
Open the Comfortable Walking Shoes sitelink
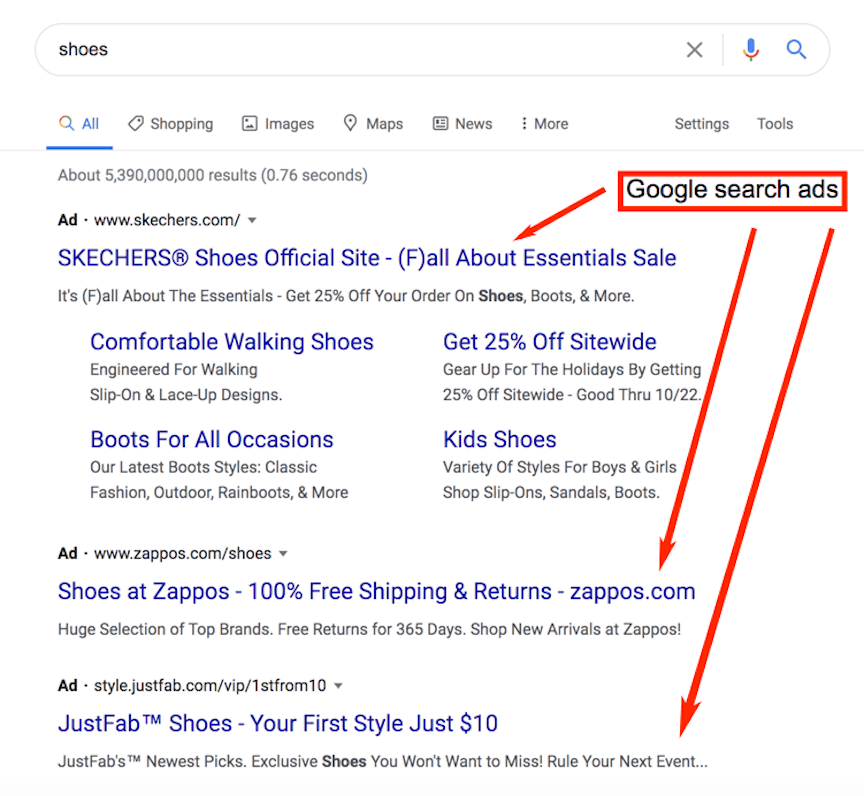click(232, 341)
